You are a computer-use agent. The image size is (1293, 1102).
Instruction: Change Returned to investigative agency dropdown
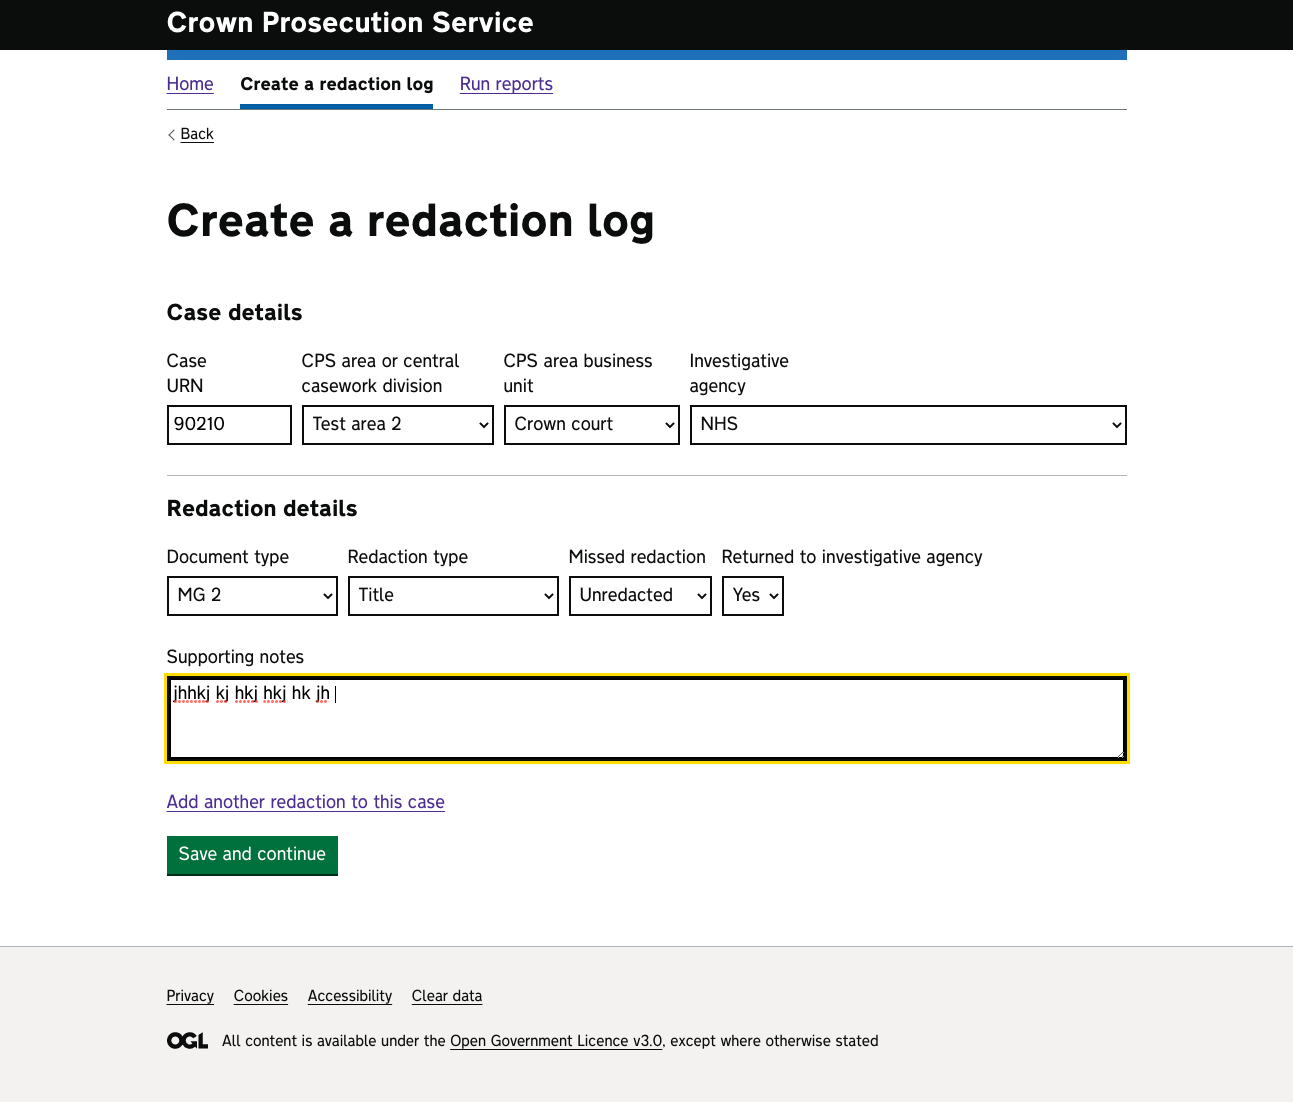point(752,596)
